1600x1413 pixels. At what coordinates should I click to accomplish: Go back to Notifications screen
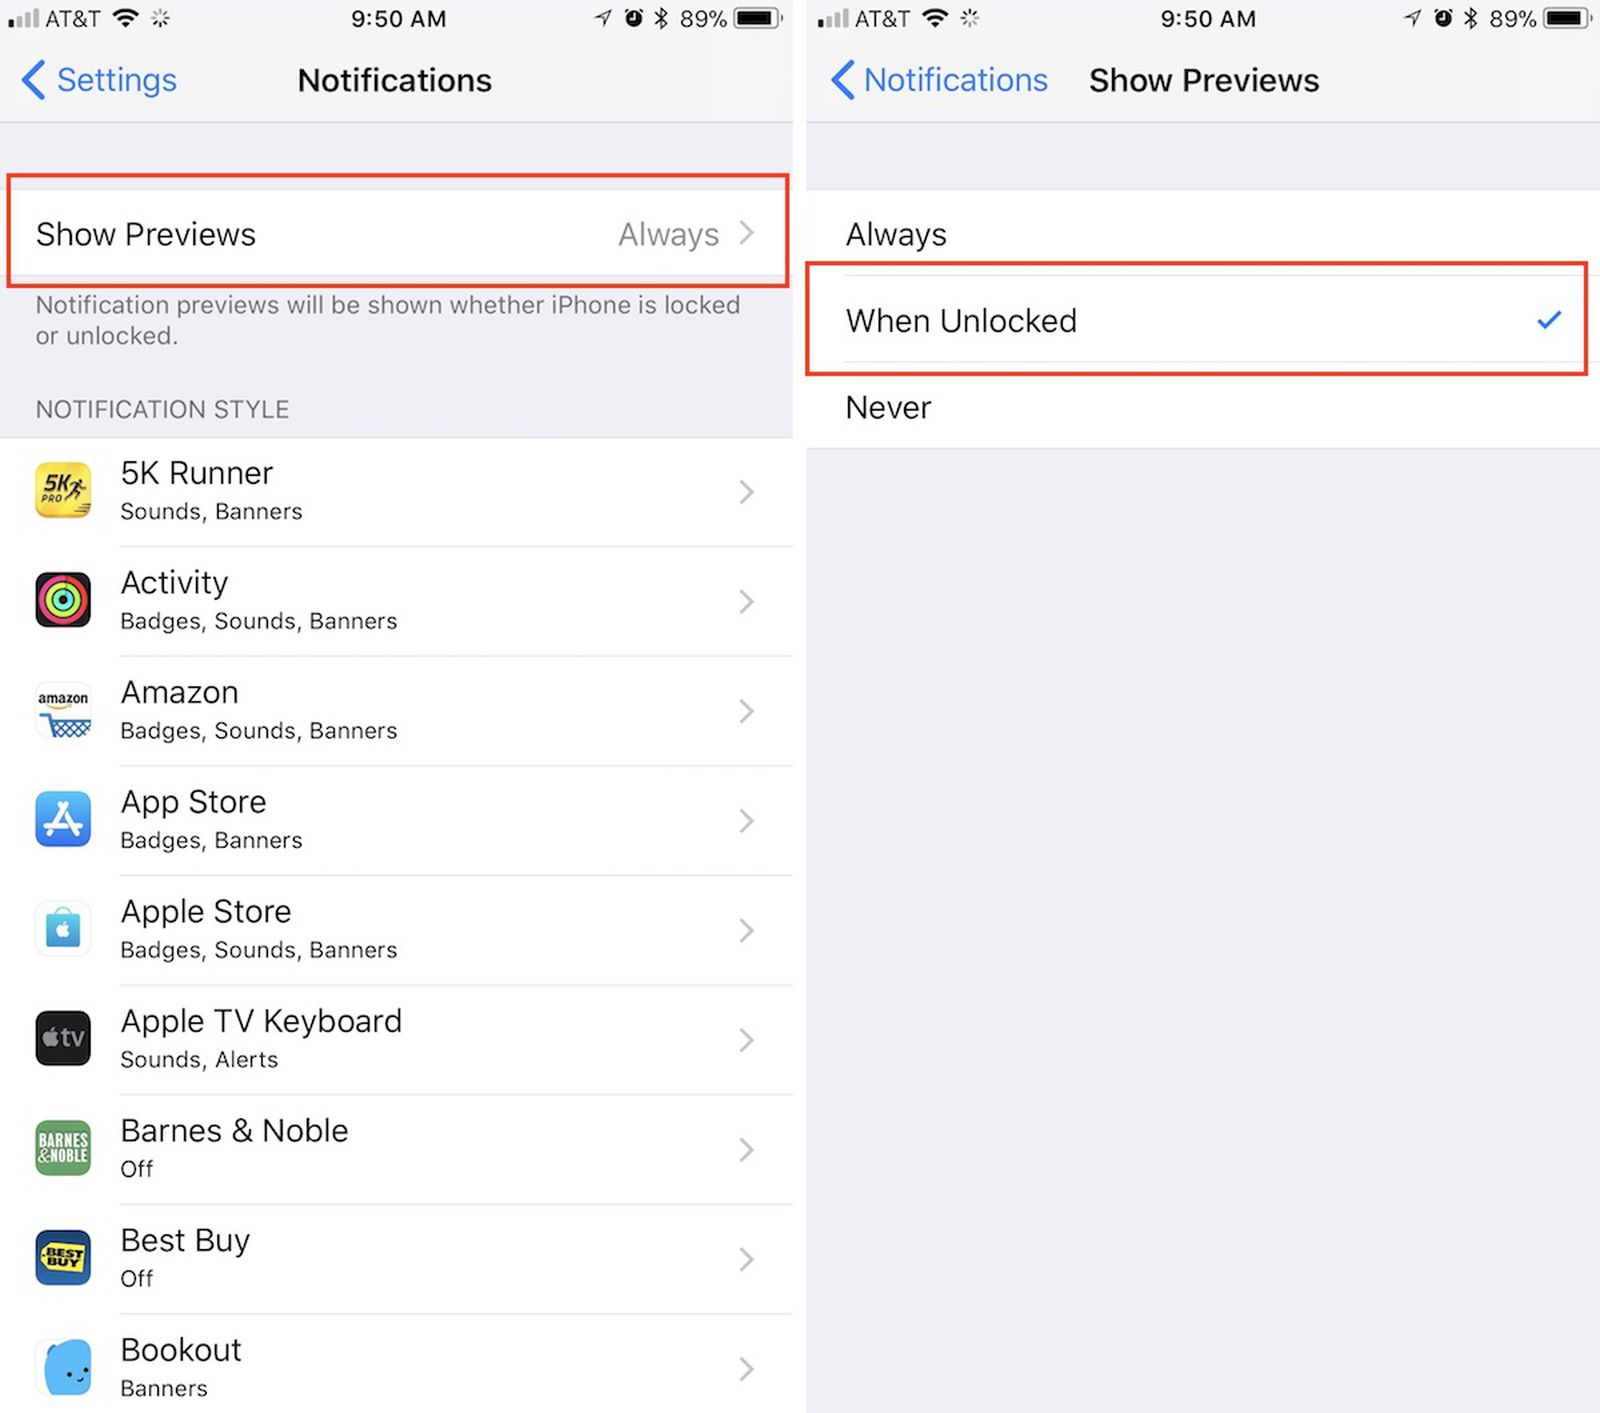tap(939, 80)
